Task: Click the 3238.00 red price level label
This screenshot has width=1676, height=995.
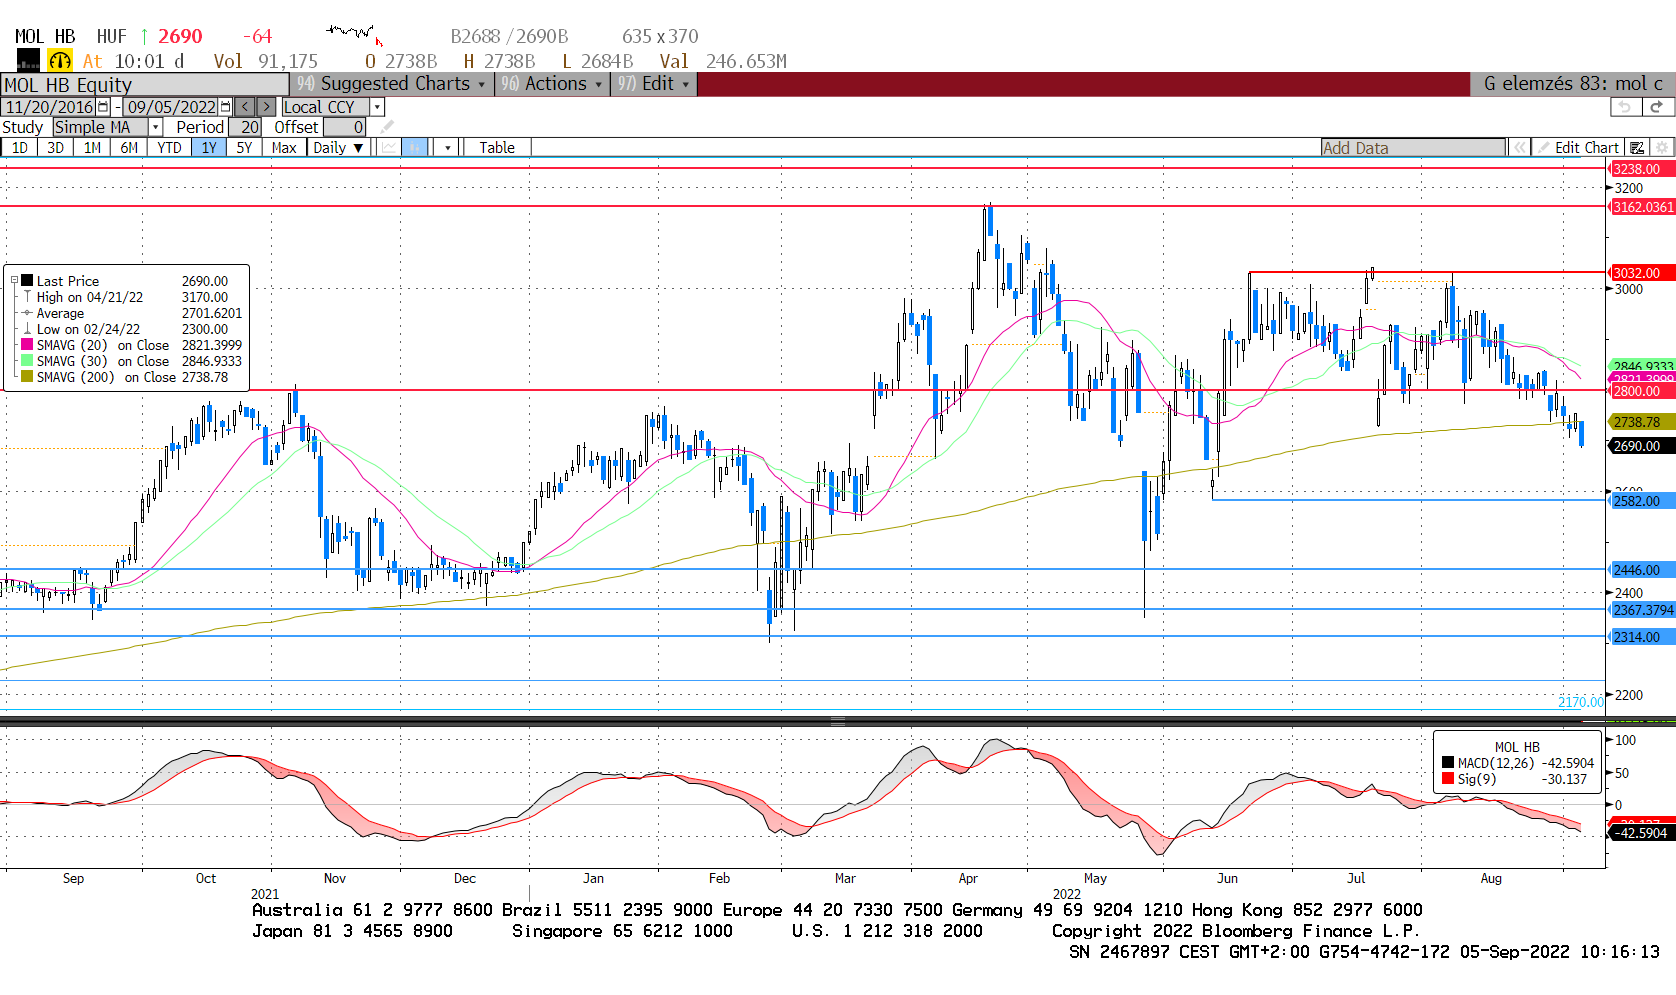Action: pos(1641,169)
